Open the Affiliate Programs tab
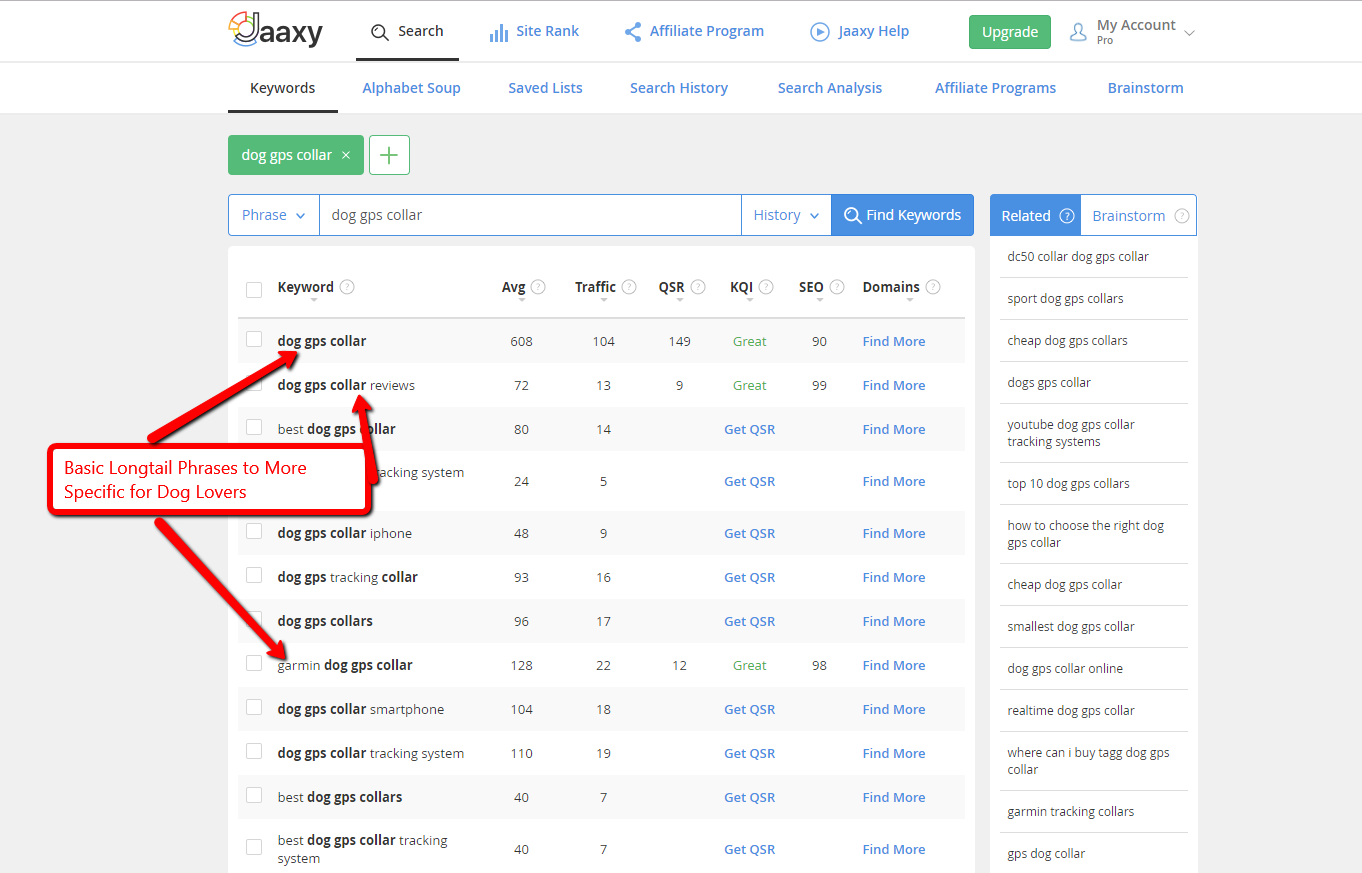Viewport: 1362px width, 873px height. pos(995,88)
